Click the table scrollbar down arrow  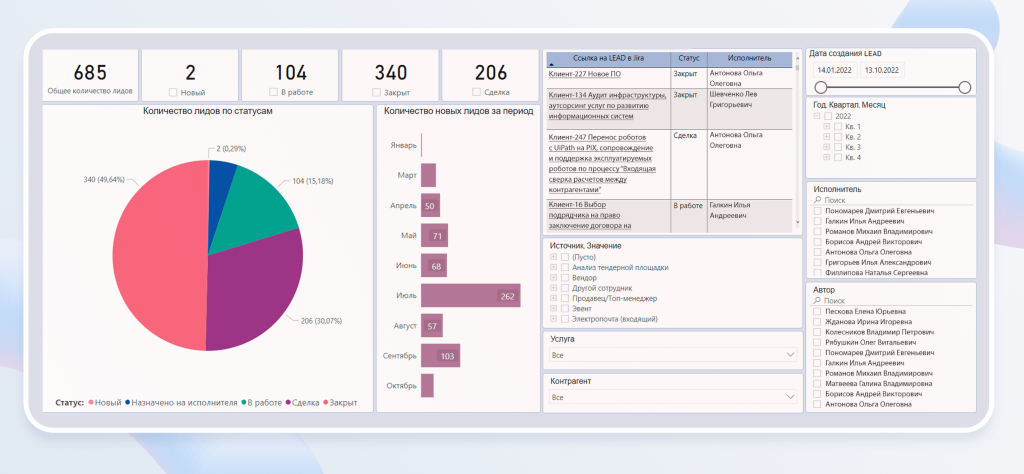(797, 223)
